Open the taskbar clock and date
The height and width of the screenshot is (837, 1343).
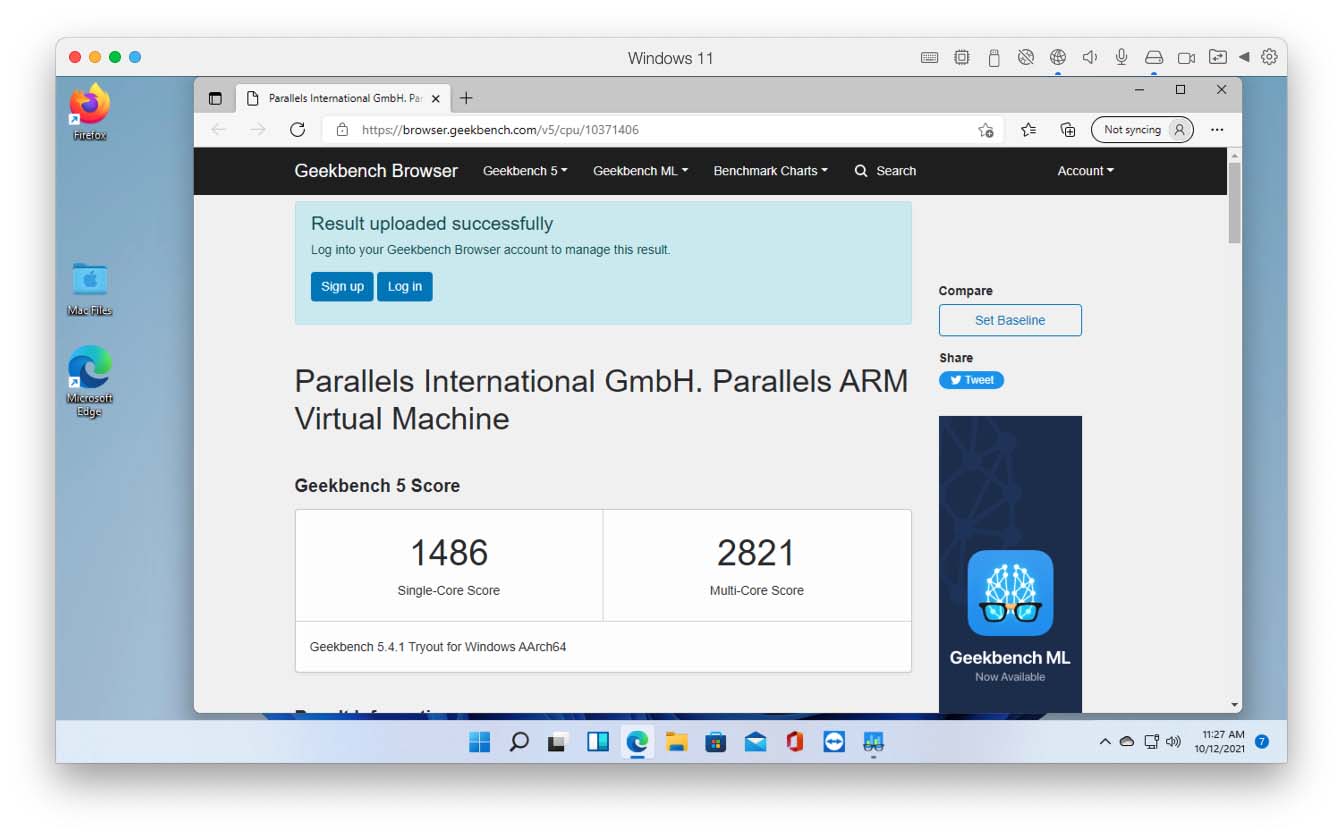(1220, 742)
